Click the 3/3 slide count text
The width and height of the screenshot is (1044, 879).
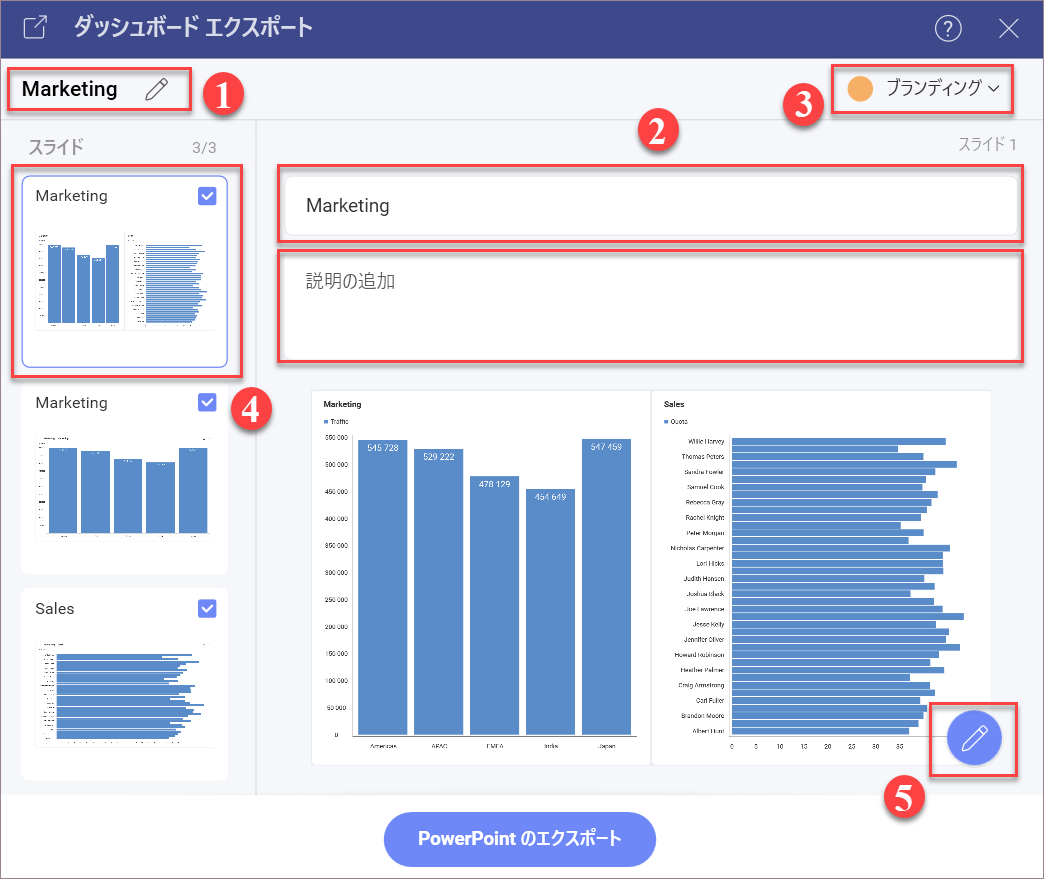[x=204, y=148]
